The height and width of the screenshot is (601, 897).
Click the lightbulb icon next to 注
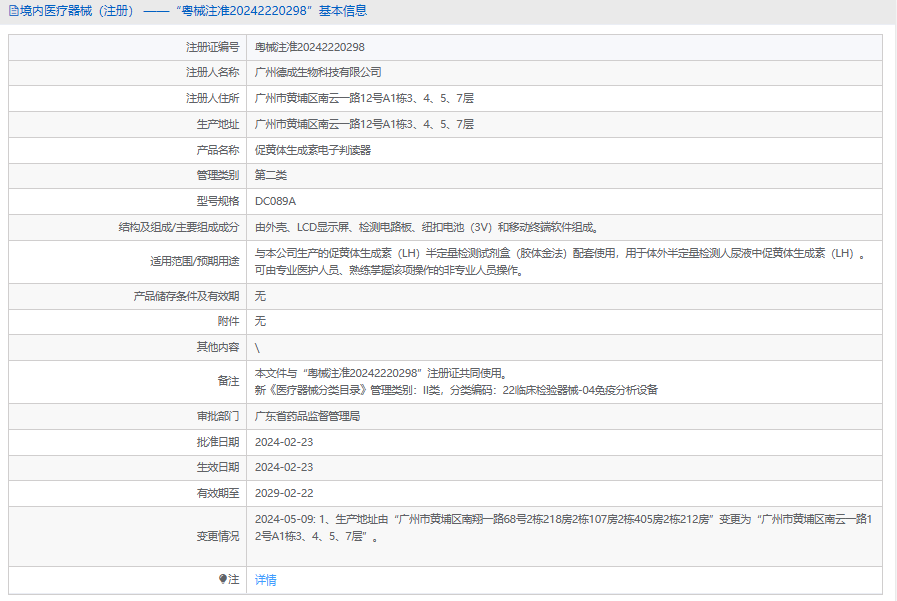click(x=223, y=579)
